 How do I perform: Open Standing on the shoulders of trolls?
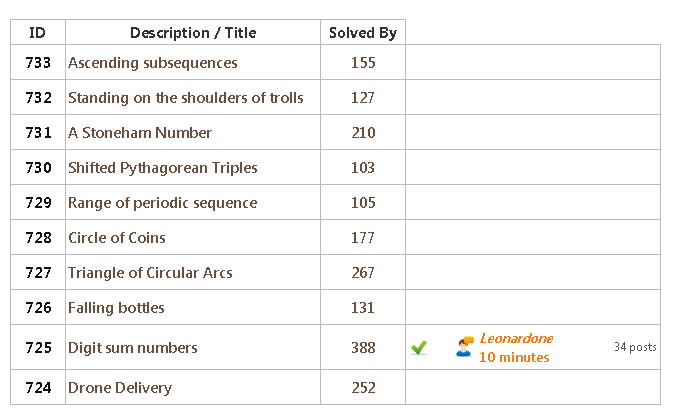coord(186,98)
